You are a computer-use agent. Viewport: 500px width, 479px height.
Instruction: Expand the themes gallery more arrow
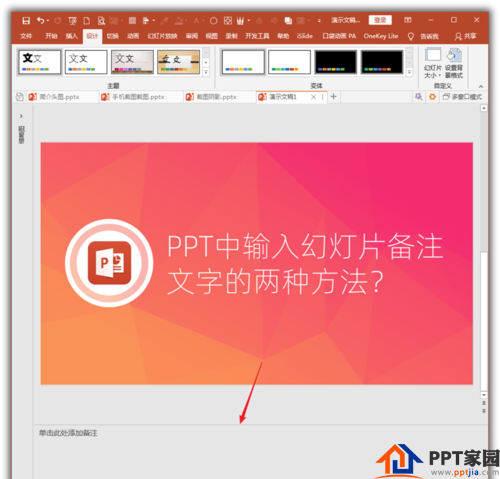point(206,72)
